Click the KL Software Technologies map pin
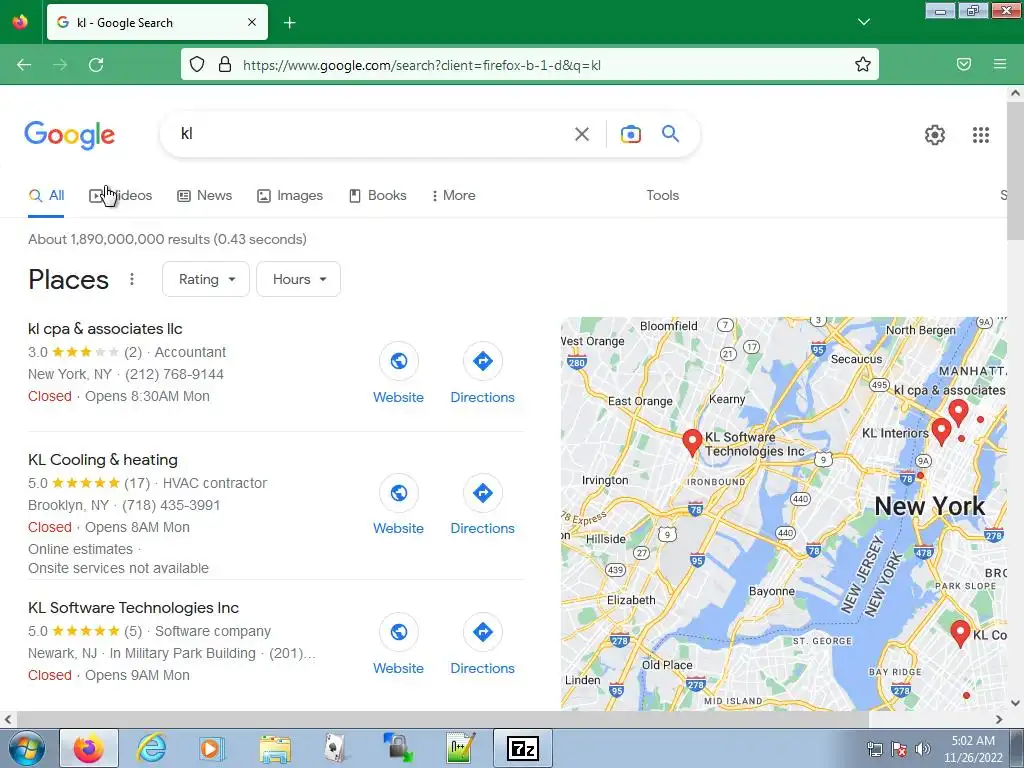This screenshot has height=768, width=1024. [x=692, y=442]
